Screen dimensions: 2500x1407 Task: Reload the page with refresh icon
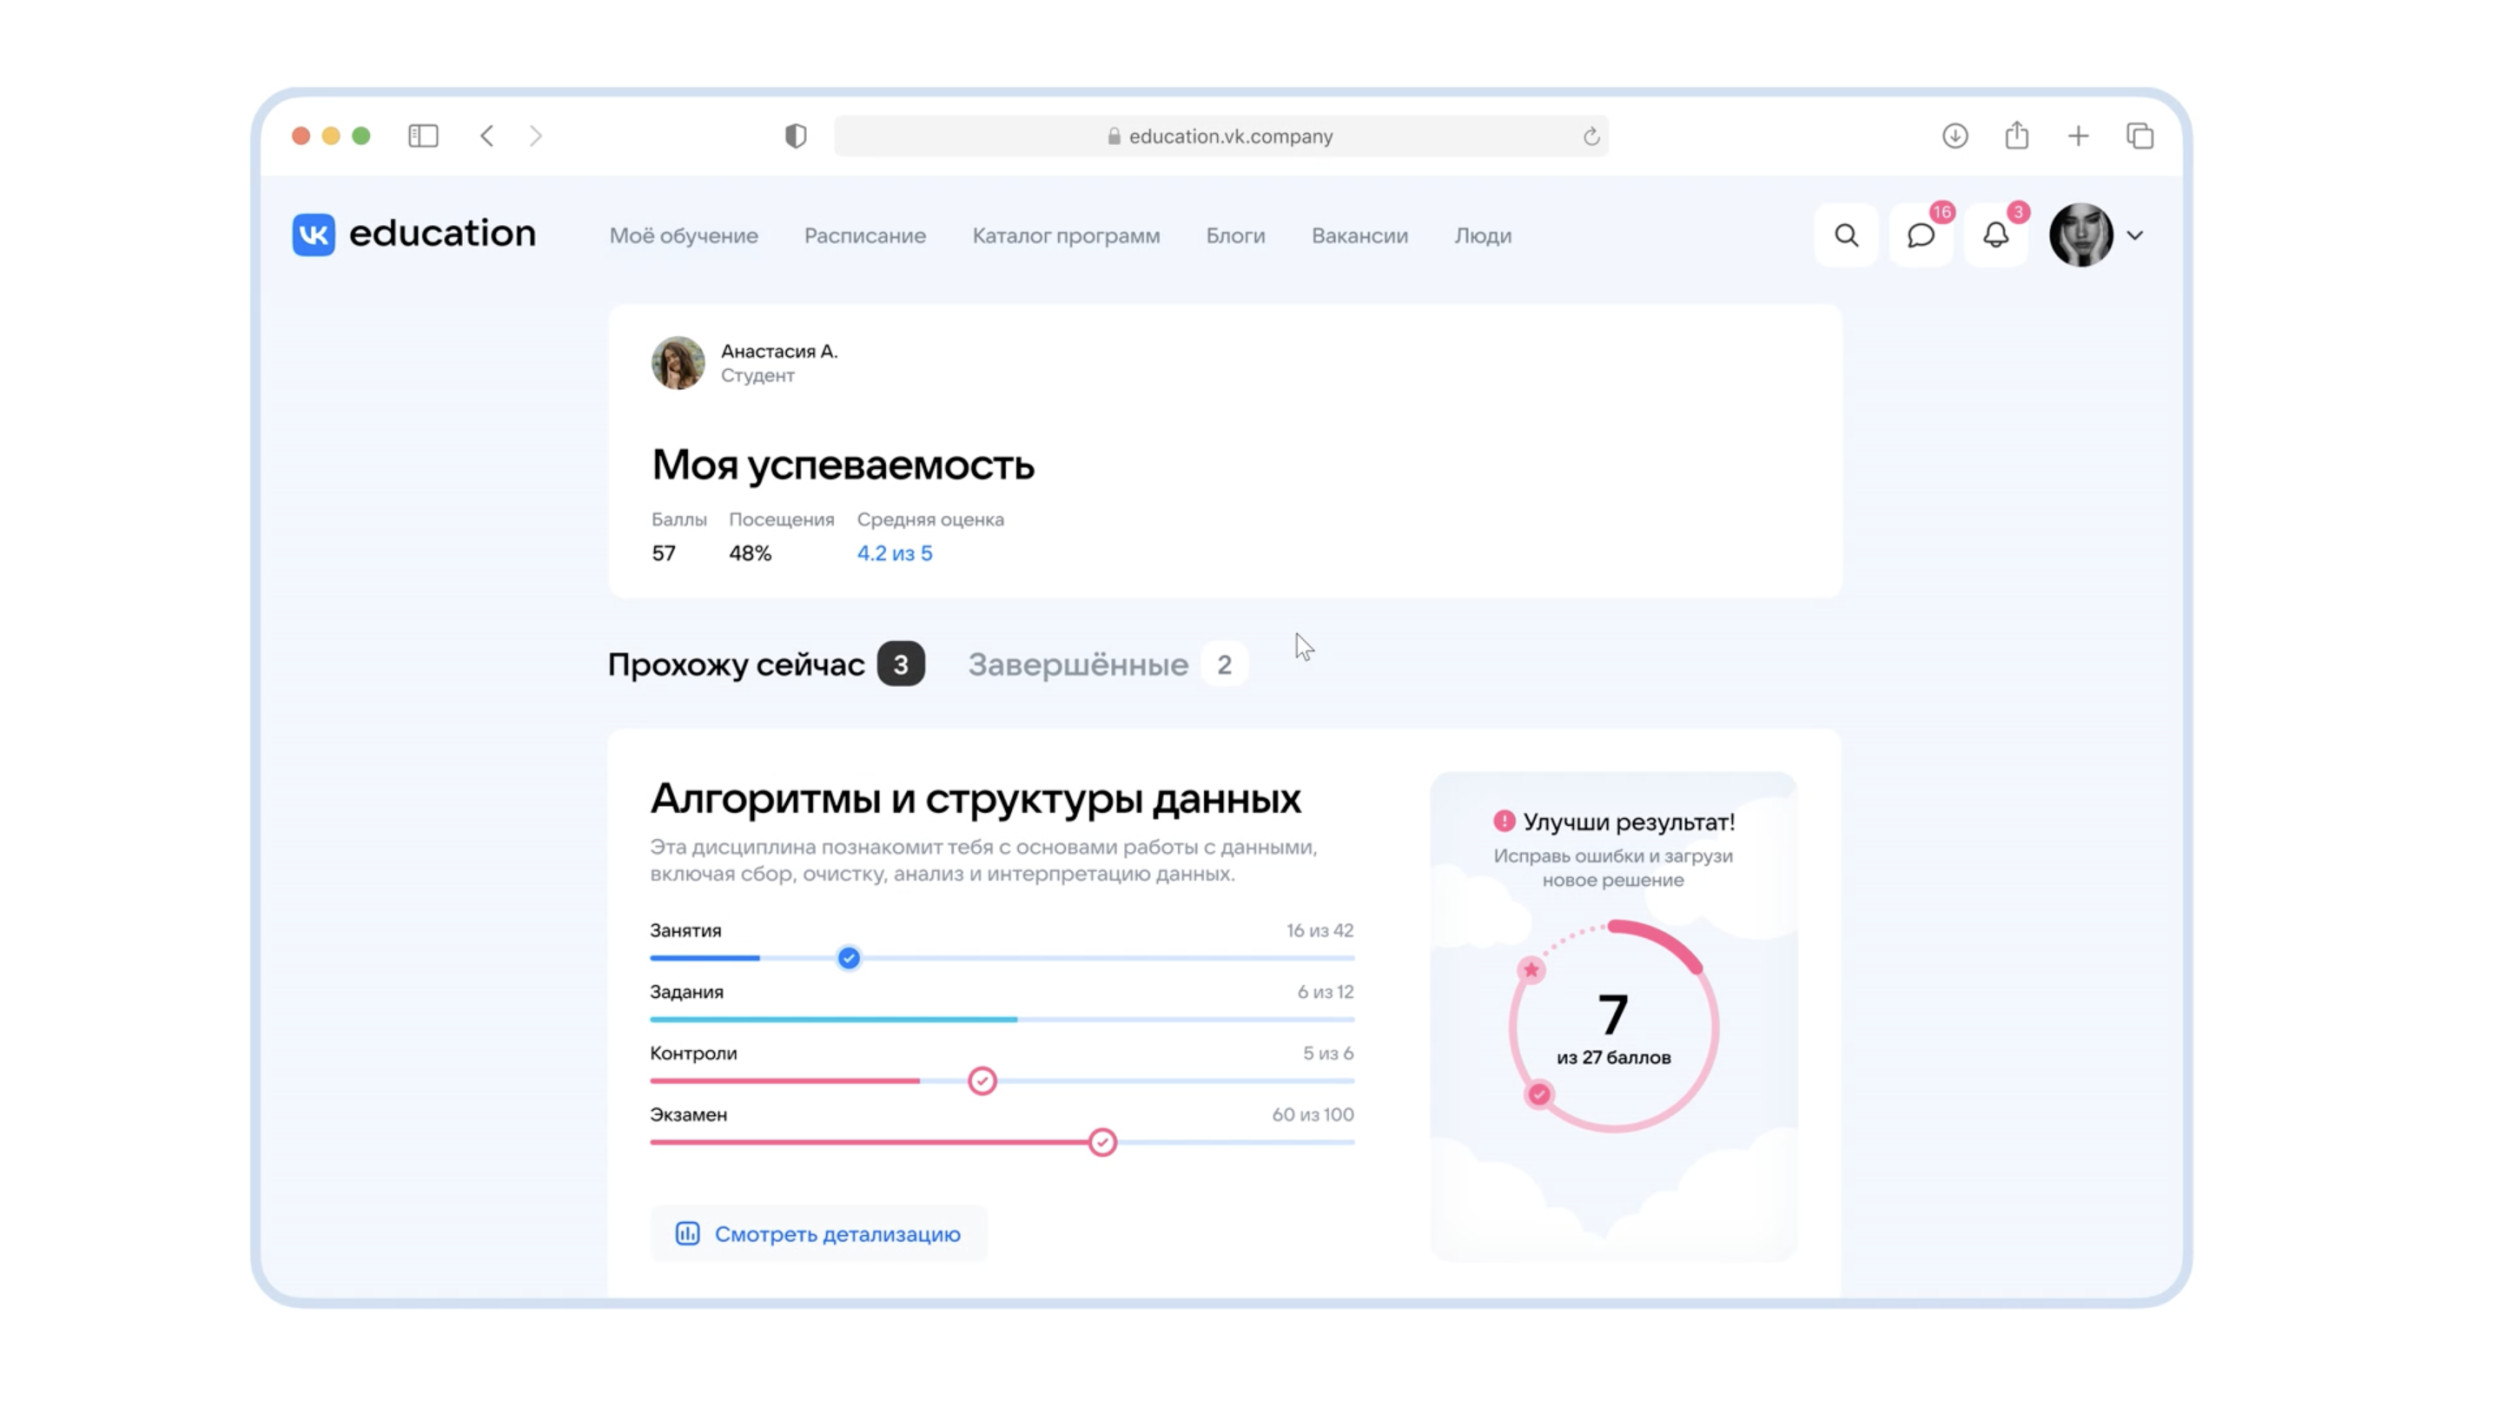[x=1590, y=136]
